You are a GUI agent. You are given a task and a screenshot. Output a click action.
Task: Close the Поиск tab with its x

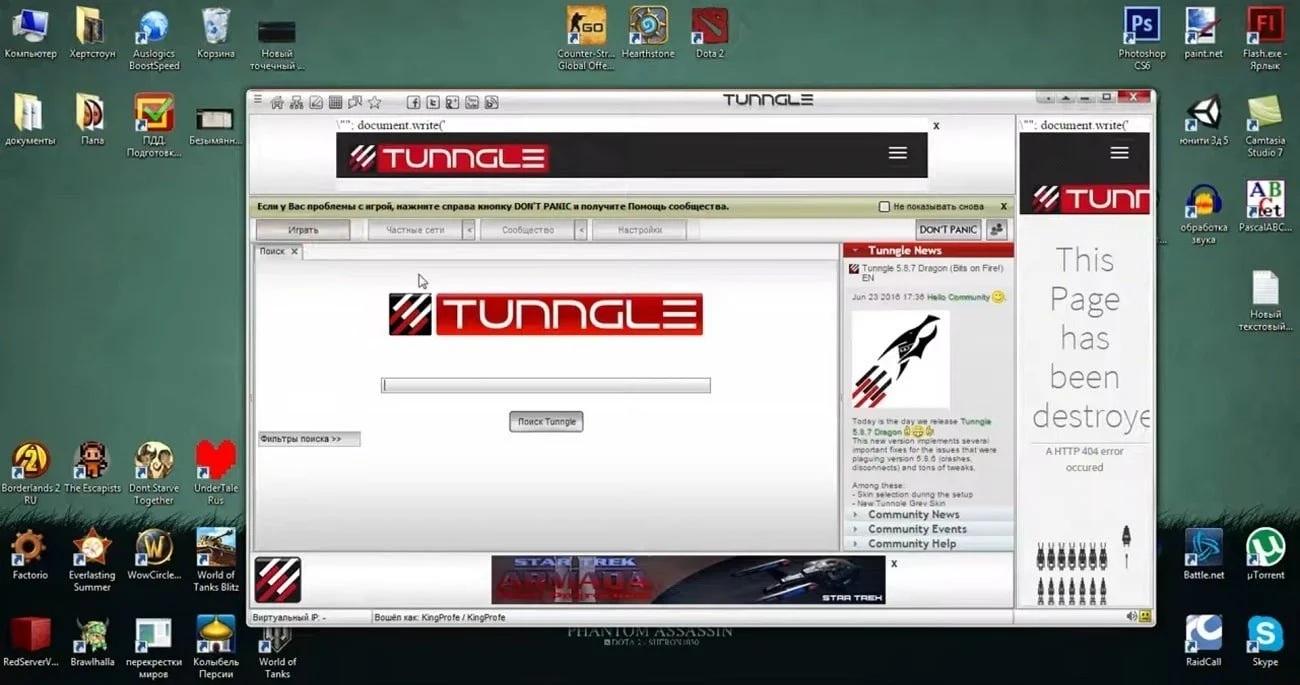pyautogui.click(x=294, y=252)
